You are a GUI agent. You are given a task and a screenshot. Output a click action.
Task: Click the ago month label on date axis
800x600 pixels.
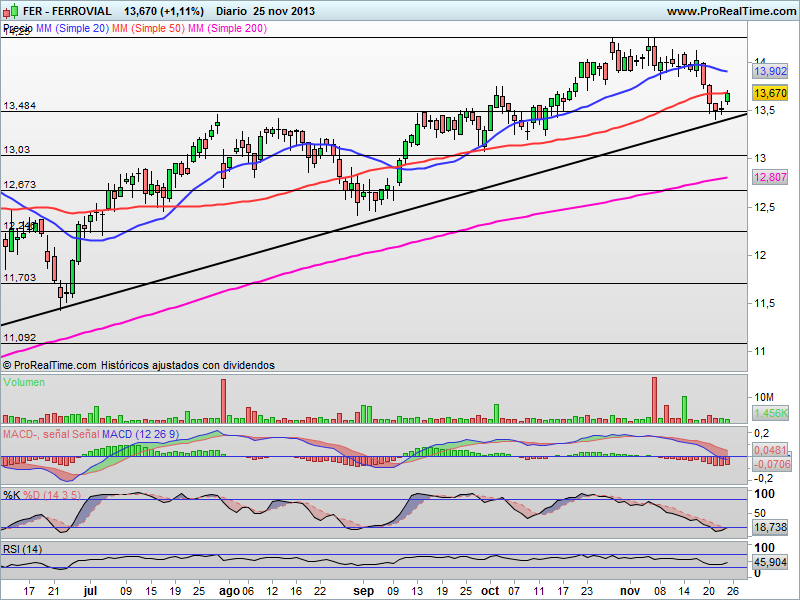229,591
